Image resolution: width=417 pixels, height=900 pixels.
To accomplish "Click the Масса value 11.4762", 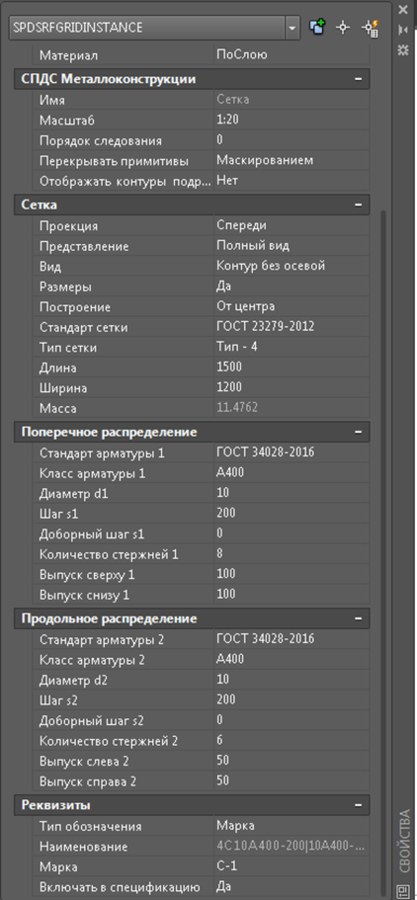I will [x=291, y=408].
